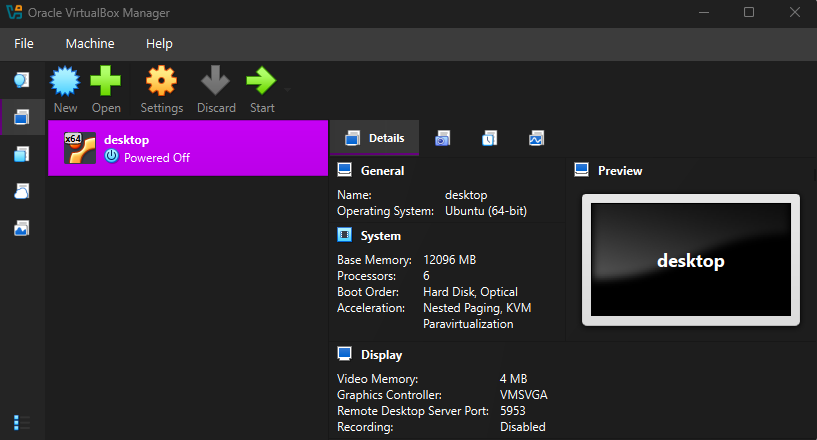Click the "12096 MB" base memory value
The width and height of the screenshot is (817, 440).
(450, 260)
